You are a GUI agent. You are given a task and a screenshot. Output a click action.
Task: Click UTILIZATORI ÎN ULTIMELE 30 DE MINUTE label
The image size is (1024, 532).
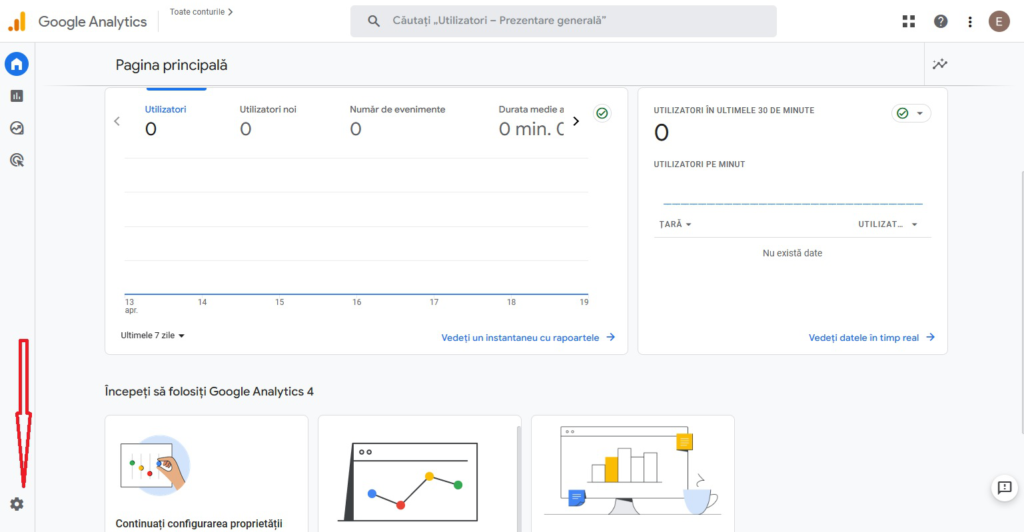[734, 110]
